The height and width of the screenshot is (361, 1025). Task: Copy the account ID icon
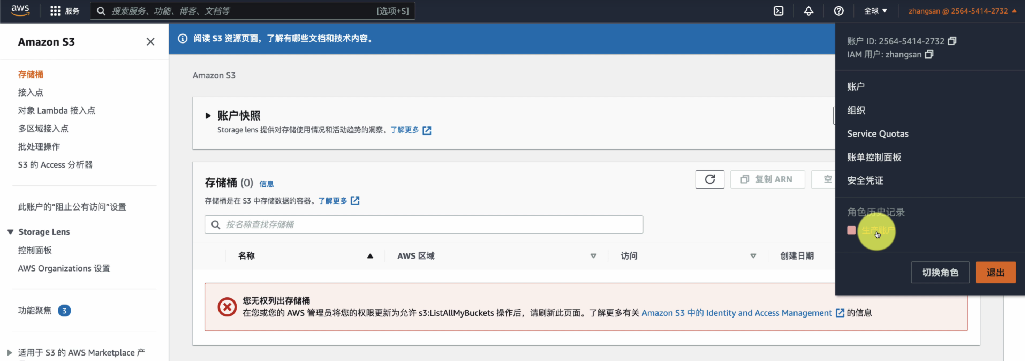[952, 41]
